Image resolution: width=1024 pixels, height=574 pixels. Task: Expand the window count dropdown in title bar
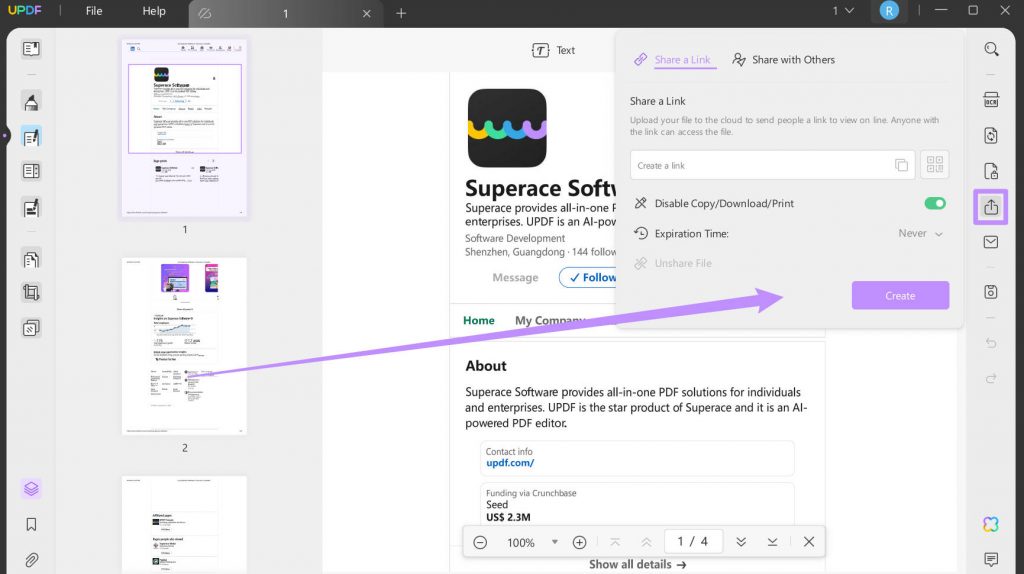click(842, 11)
